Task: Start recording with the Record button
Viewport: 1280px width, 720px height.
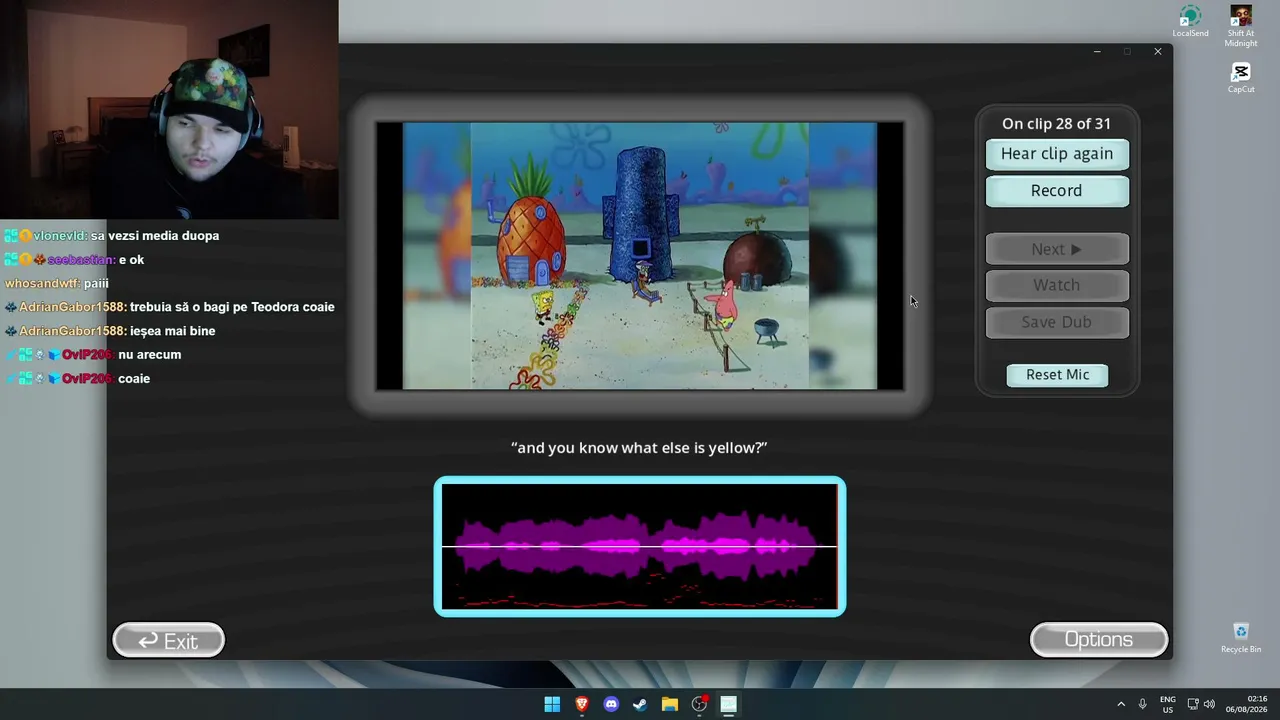Action: [1057, 191]
